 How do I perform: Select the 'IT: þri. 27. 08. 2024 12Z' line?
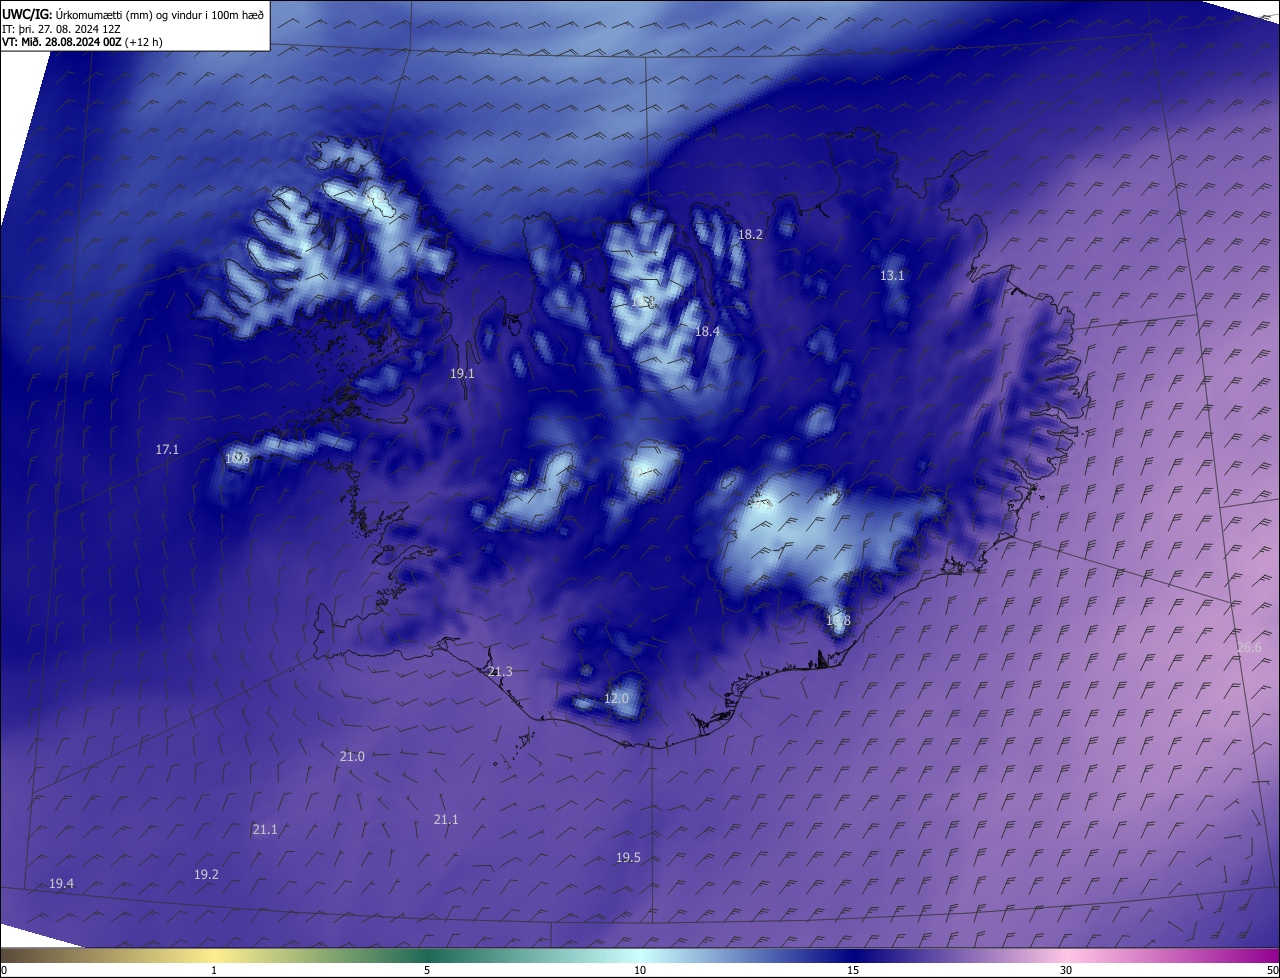click(x=62, y=30)
